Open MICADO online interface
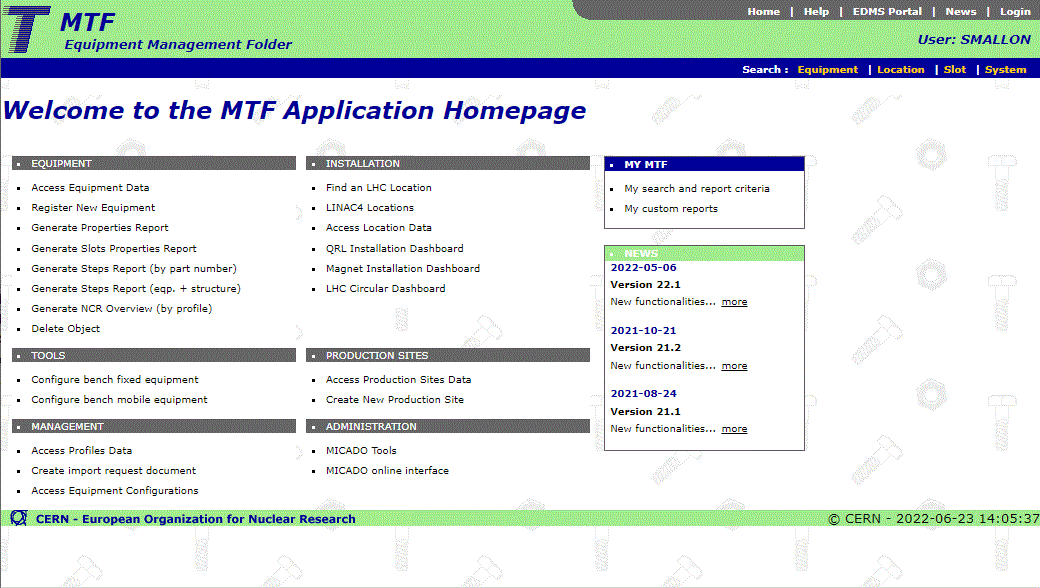This screenshot has width=1040, height=588. [387, 470]
